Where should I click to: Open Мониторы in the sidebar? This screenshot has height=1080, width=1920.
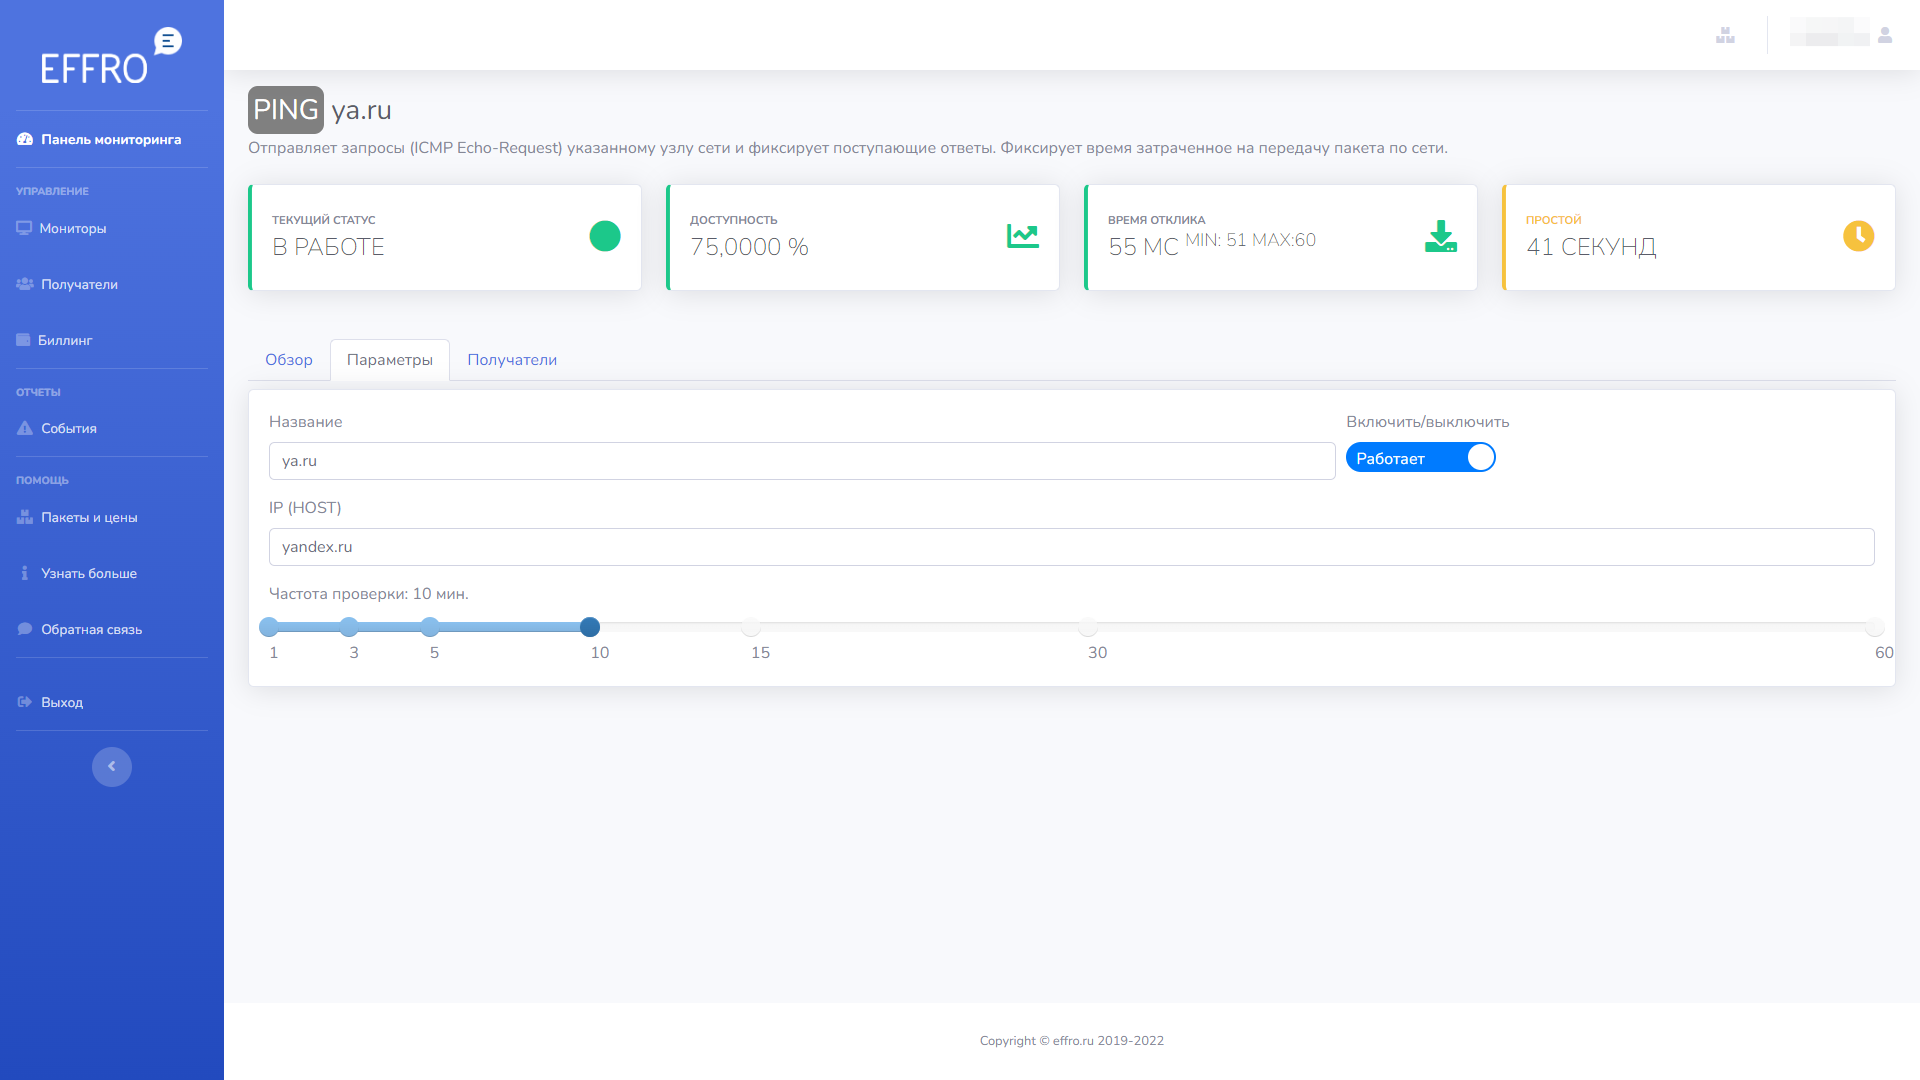click(72, 228)
